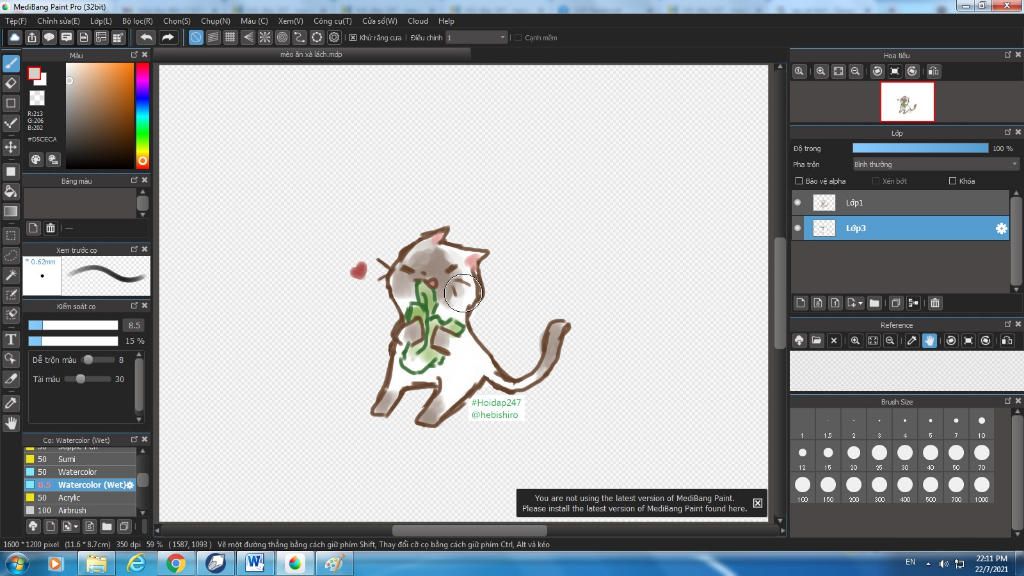
Task: Click the Undo arrow in top toolbar
Action: (x=146, y=37)
